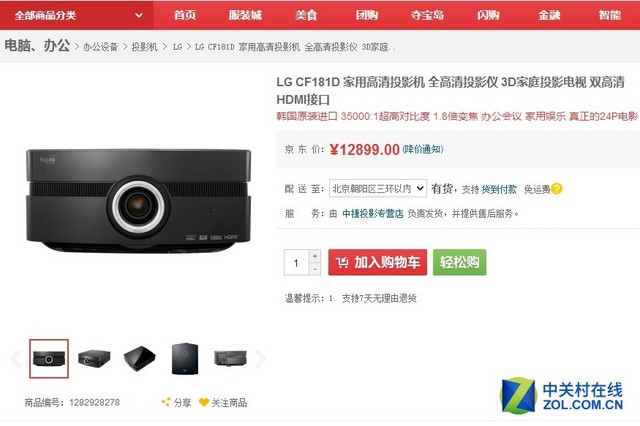Click the yellow question mark help icon
The width and height of the screenshot is (640, 426).
point(556,189)
